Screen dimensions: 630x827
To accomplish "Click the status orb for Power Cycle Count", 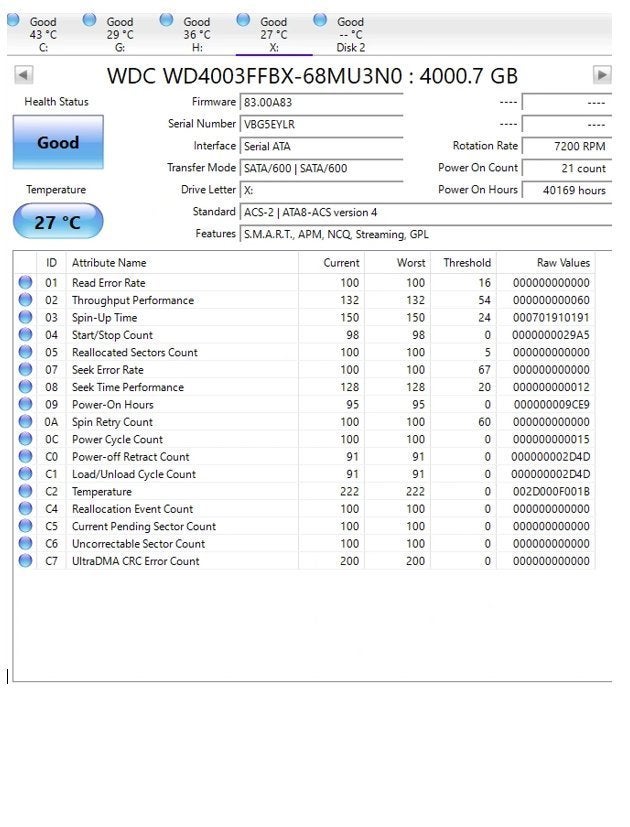I will pyautogui.click(x=25, y=439).
